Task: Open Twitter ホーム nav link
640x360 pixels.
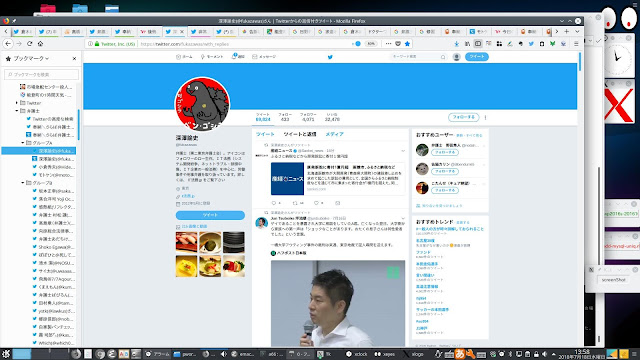Action: coord(184,57)
